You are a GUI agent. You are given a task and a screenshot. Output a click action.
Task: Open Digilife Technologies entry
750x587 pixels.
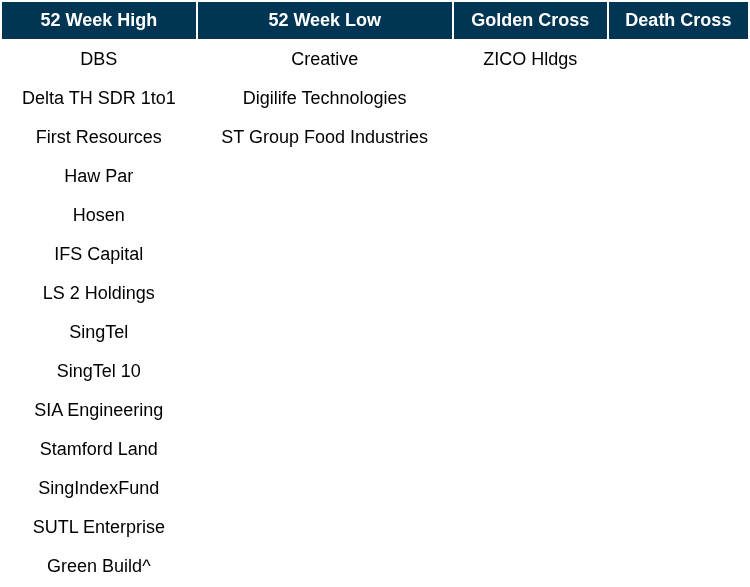(325, 98)
